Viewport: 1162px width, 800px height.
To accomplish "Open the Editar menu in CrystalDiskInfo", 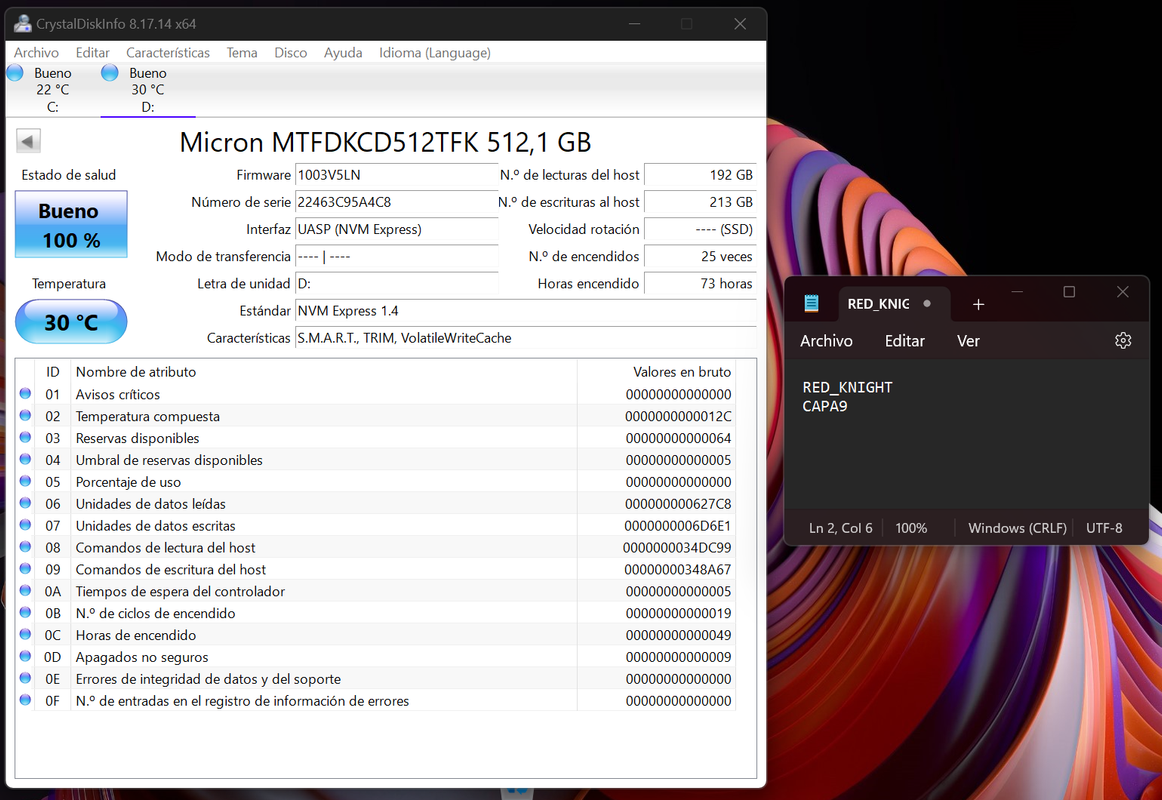I will (x=93, y=53).
